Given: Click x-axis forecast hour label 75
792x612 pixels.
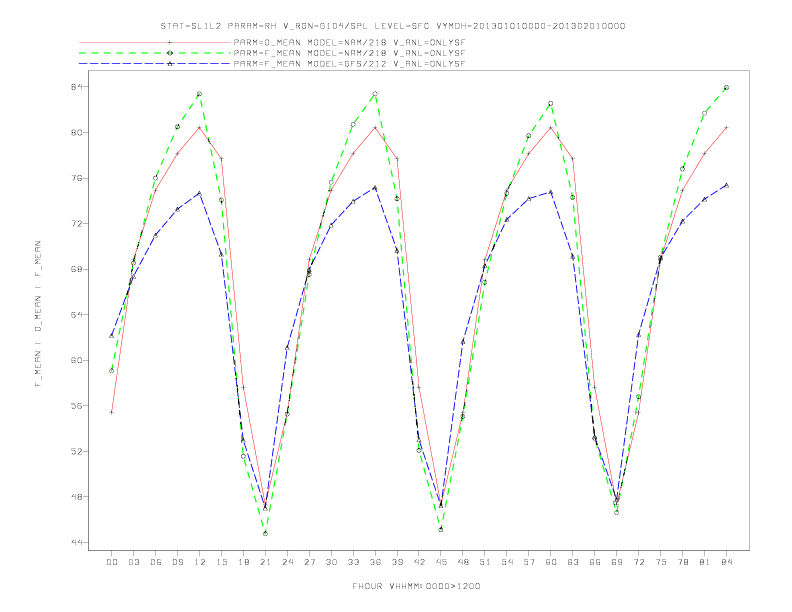Looking at the screenshot, I should 661,562.
